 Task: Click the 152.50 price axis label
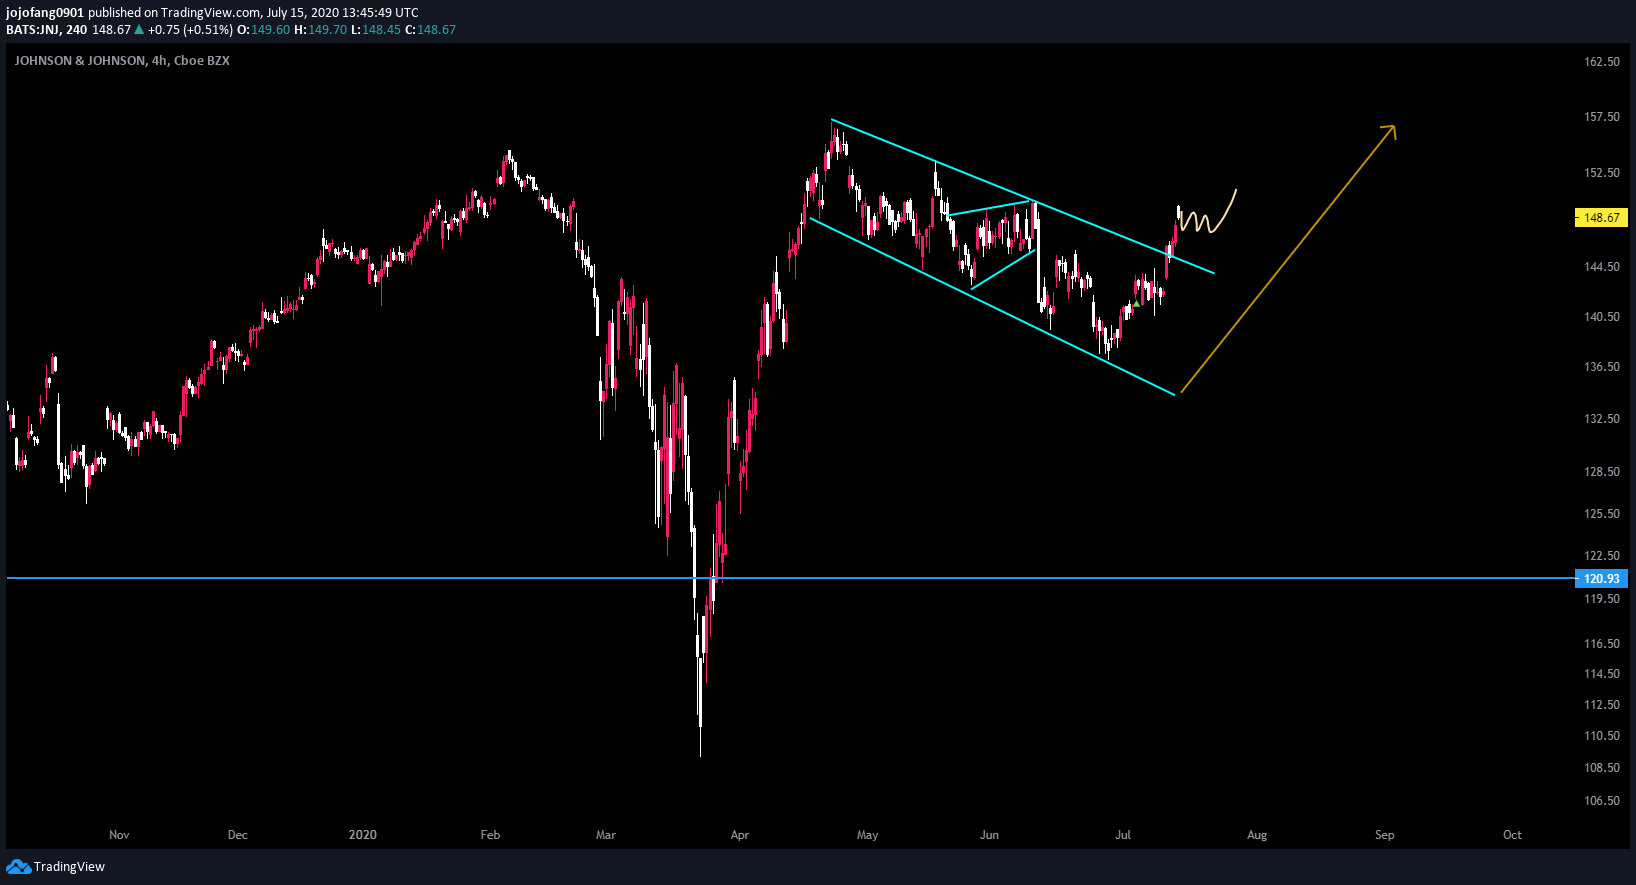(1602, 173)
